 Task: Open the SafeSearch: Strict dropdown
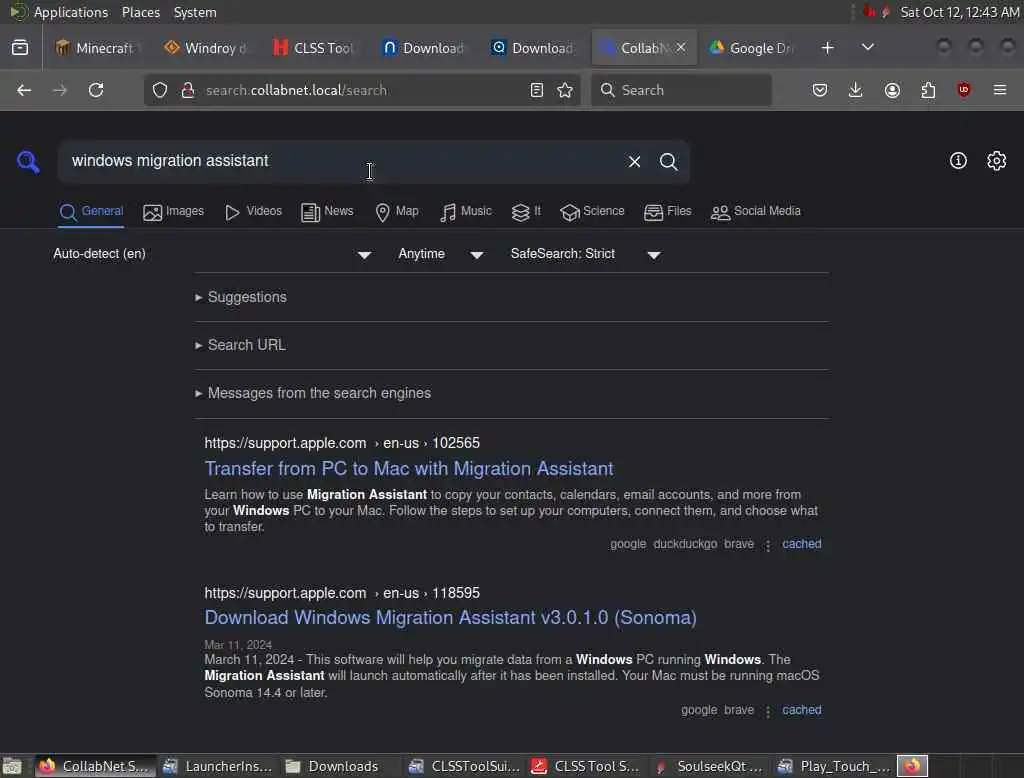[586, 254]
